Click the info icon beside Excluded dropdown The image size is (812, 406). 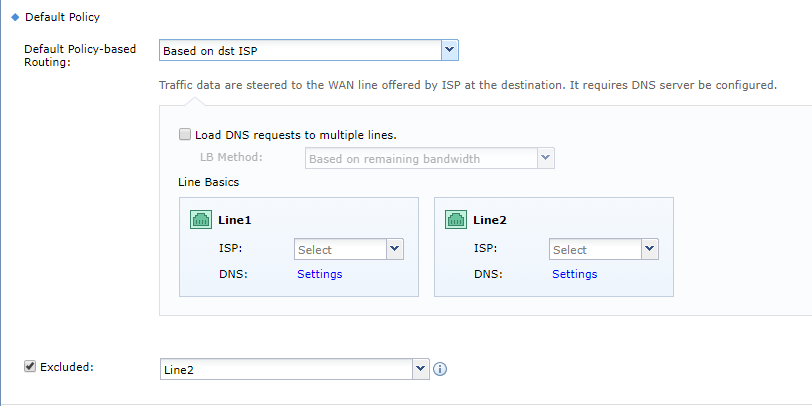click(x=440, y=369)
